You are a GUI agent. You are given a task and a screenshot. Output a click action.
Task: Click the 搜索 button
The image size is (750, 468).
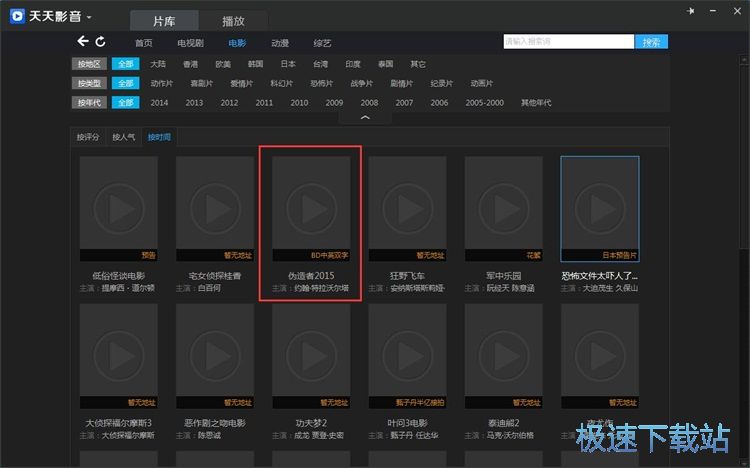(651, 42)
